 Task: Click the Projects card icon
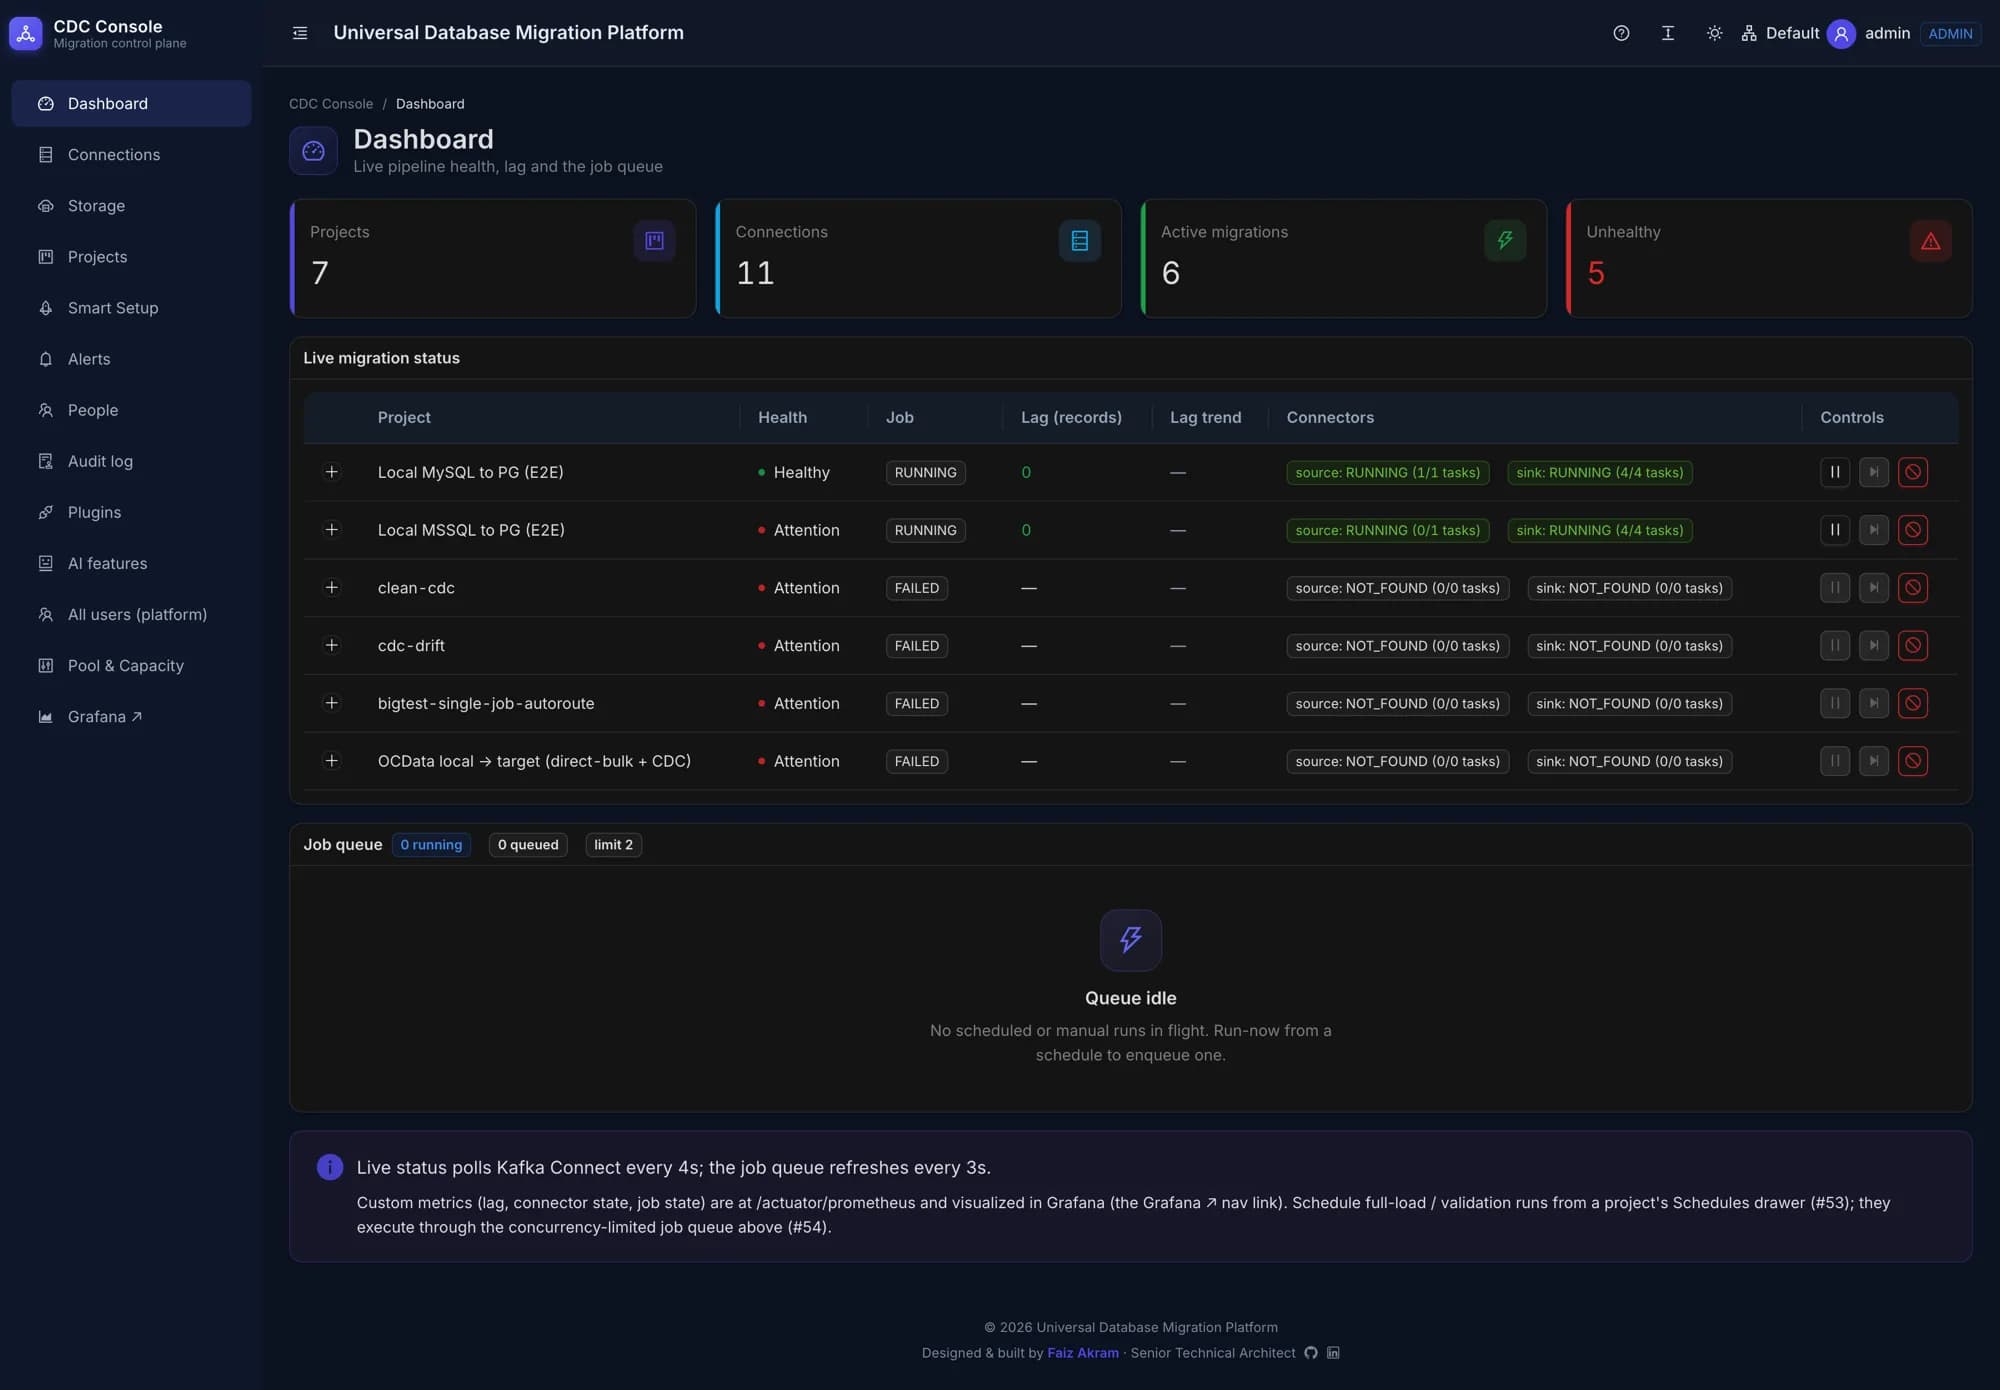point(654,241)
